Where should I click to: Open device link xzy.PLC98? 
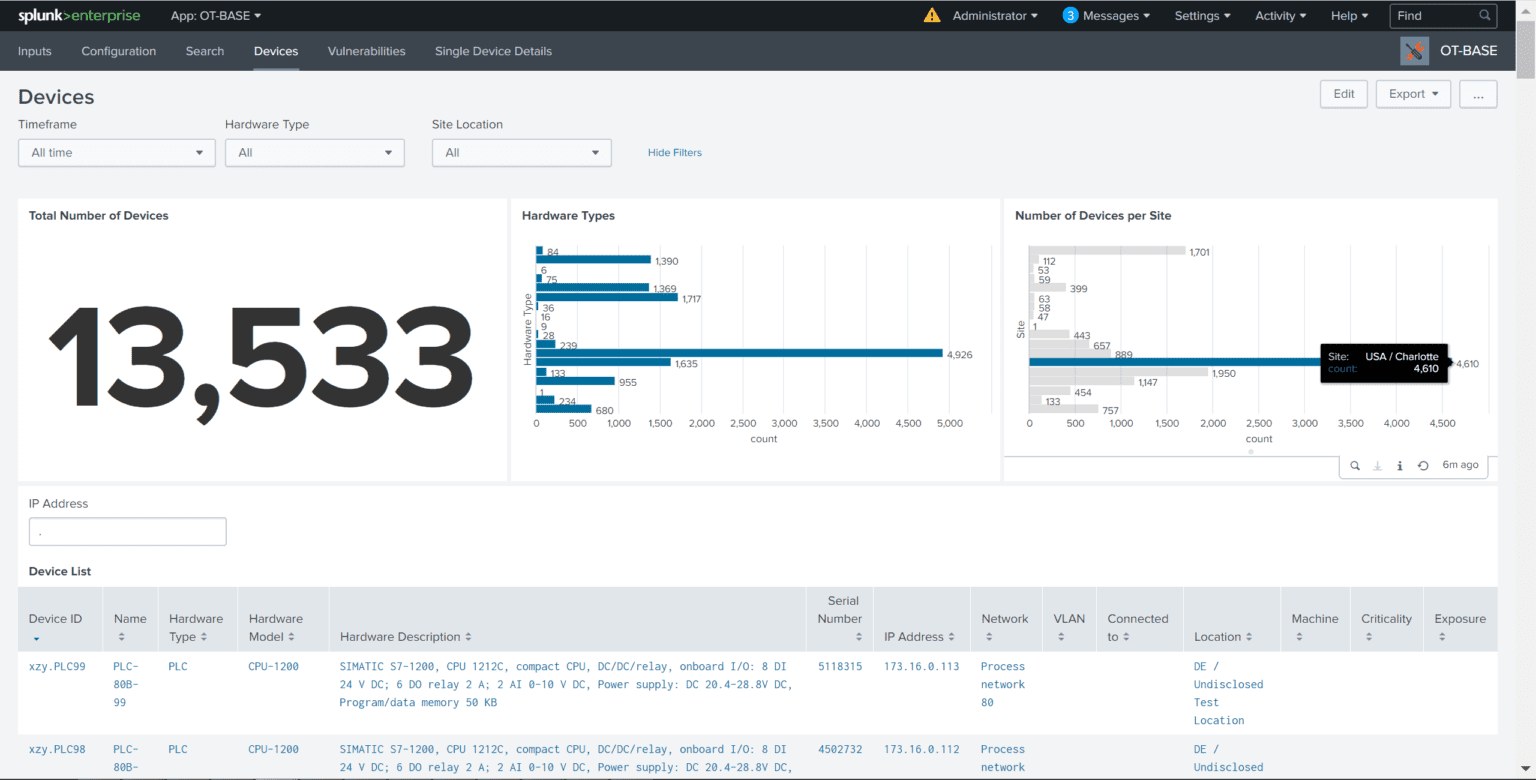[x=57, y=749]
